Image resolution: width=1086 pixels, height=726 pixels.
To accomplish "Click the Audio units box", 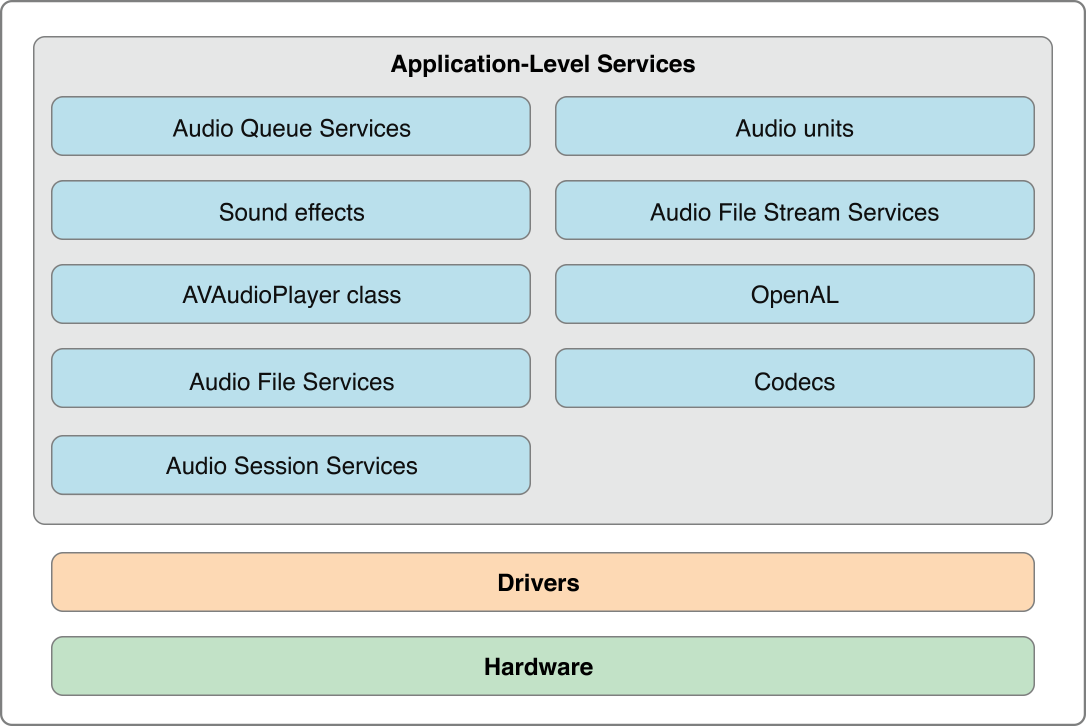I will (795, 126).
